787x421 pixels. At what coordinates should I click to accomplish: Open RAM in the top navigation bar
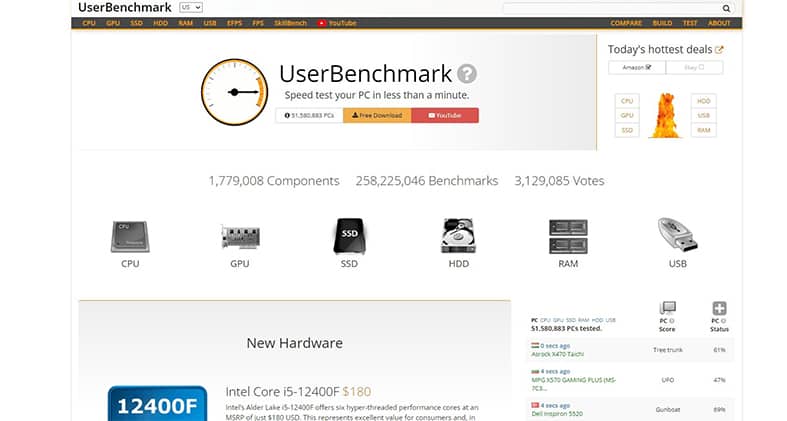click(x=186, y=23)
